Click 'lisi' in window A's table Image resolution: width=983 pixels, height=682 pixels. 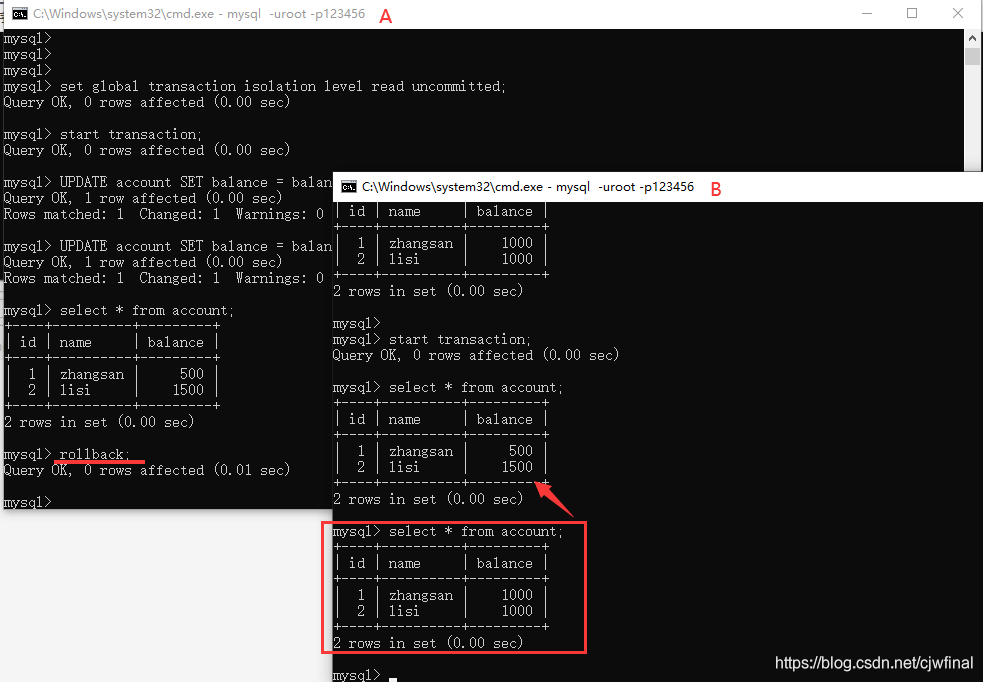[x=75, y=390]
